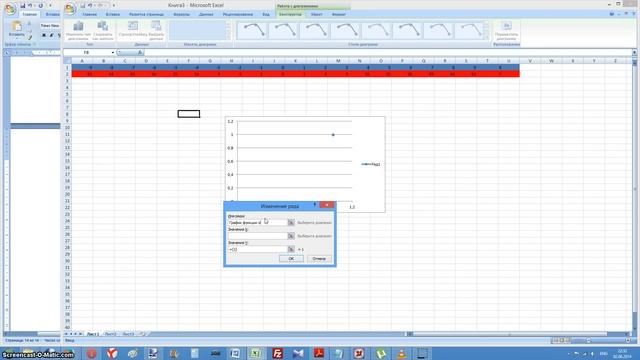Switch to Лист3 sheet tab
Viewport: 640px width, 360px height.
click(x=128, y=334)
